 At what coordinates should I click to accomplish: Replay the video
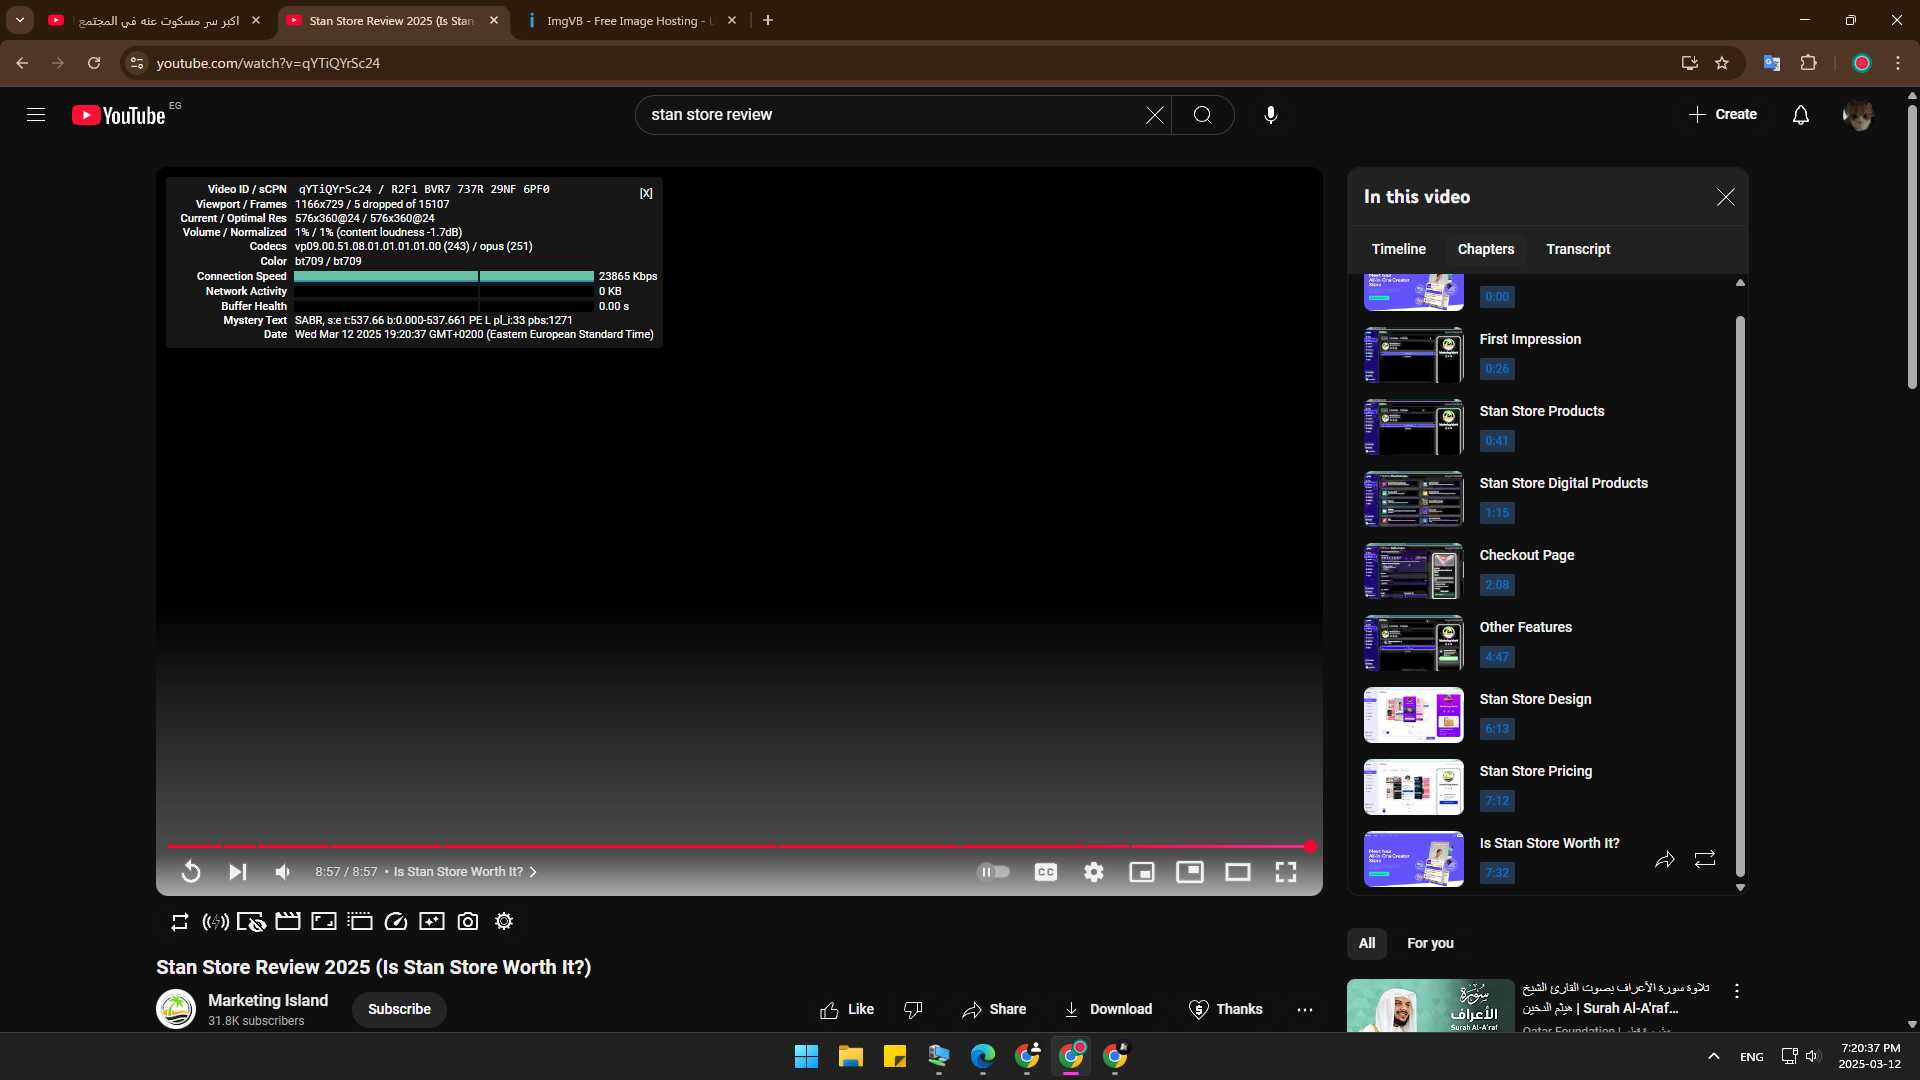[x=190, y=872]
